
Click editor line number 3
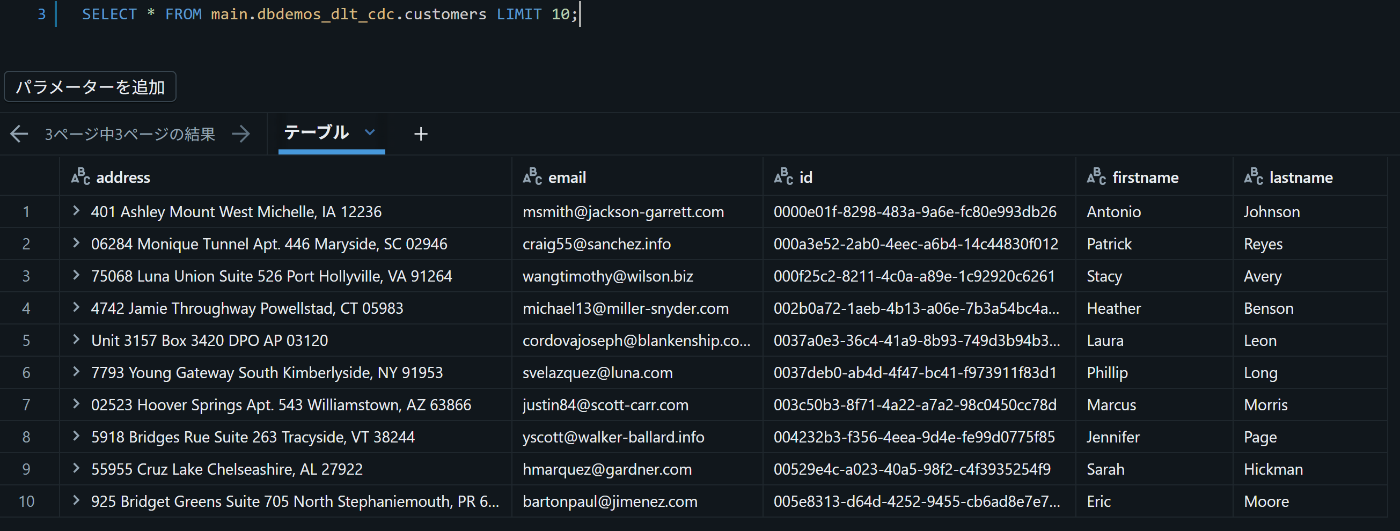(x=41, y=15)
